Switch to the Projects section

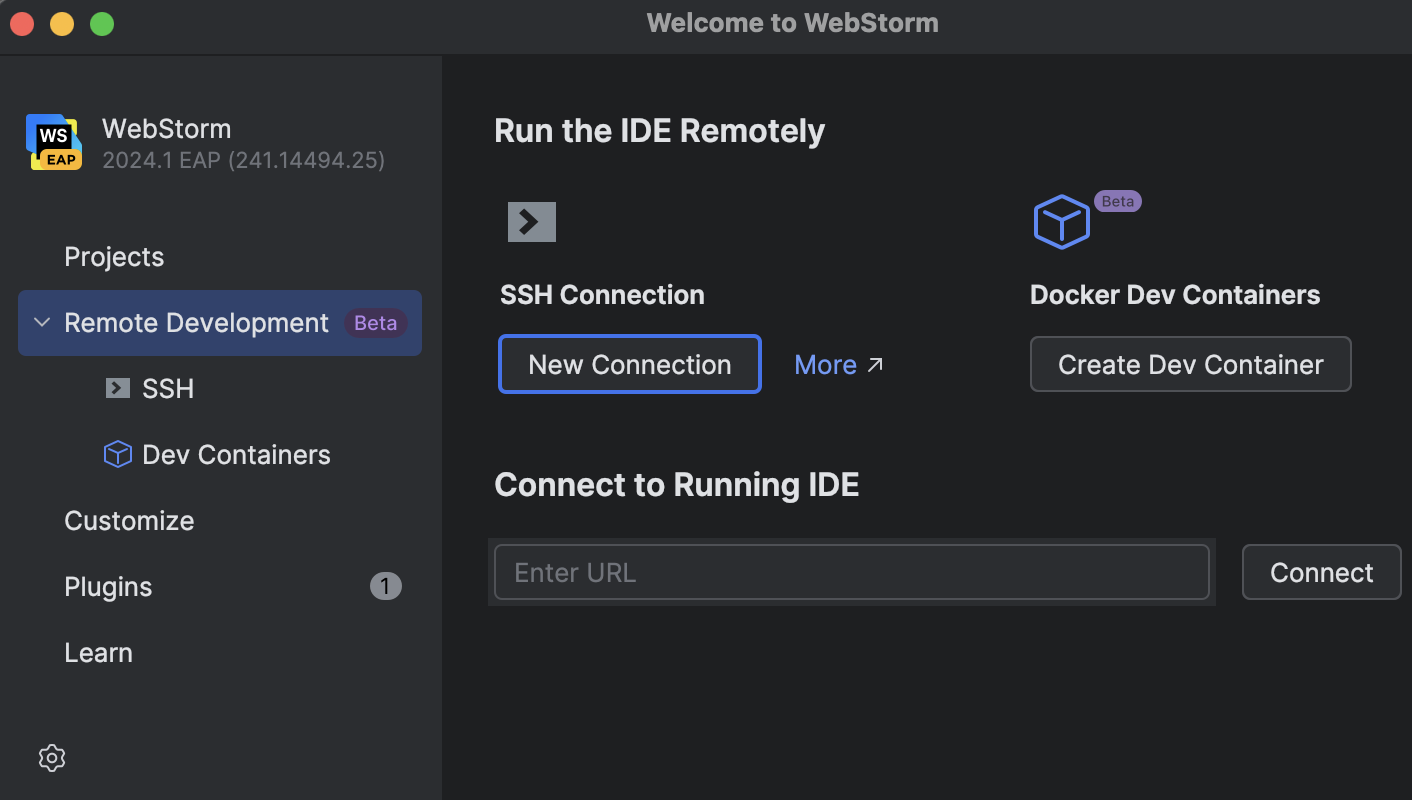click(x=113, y=256)
